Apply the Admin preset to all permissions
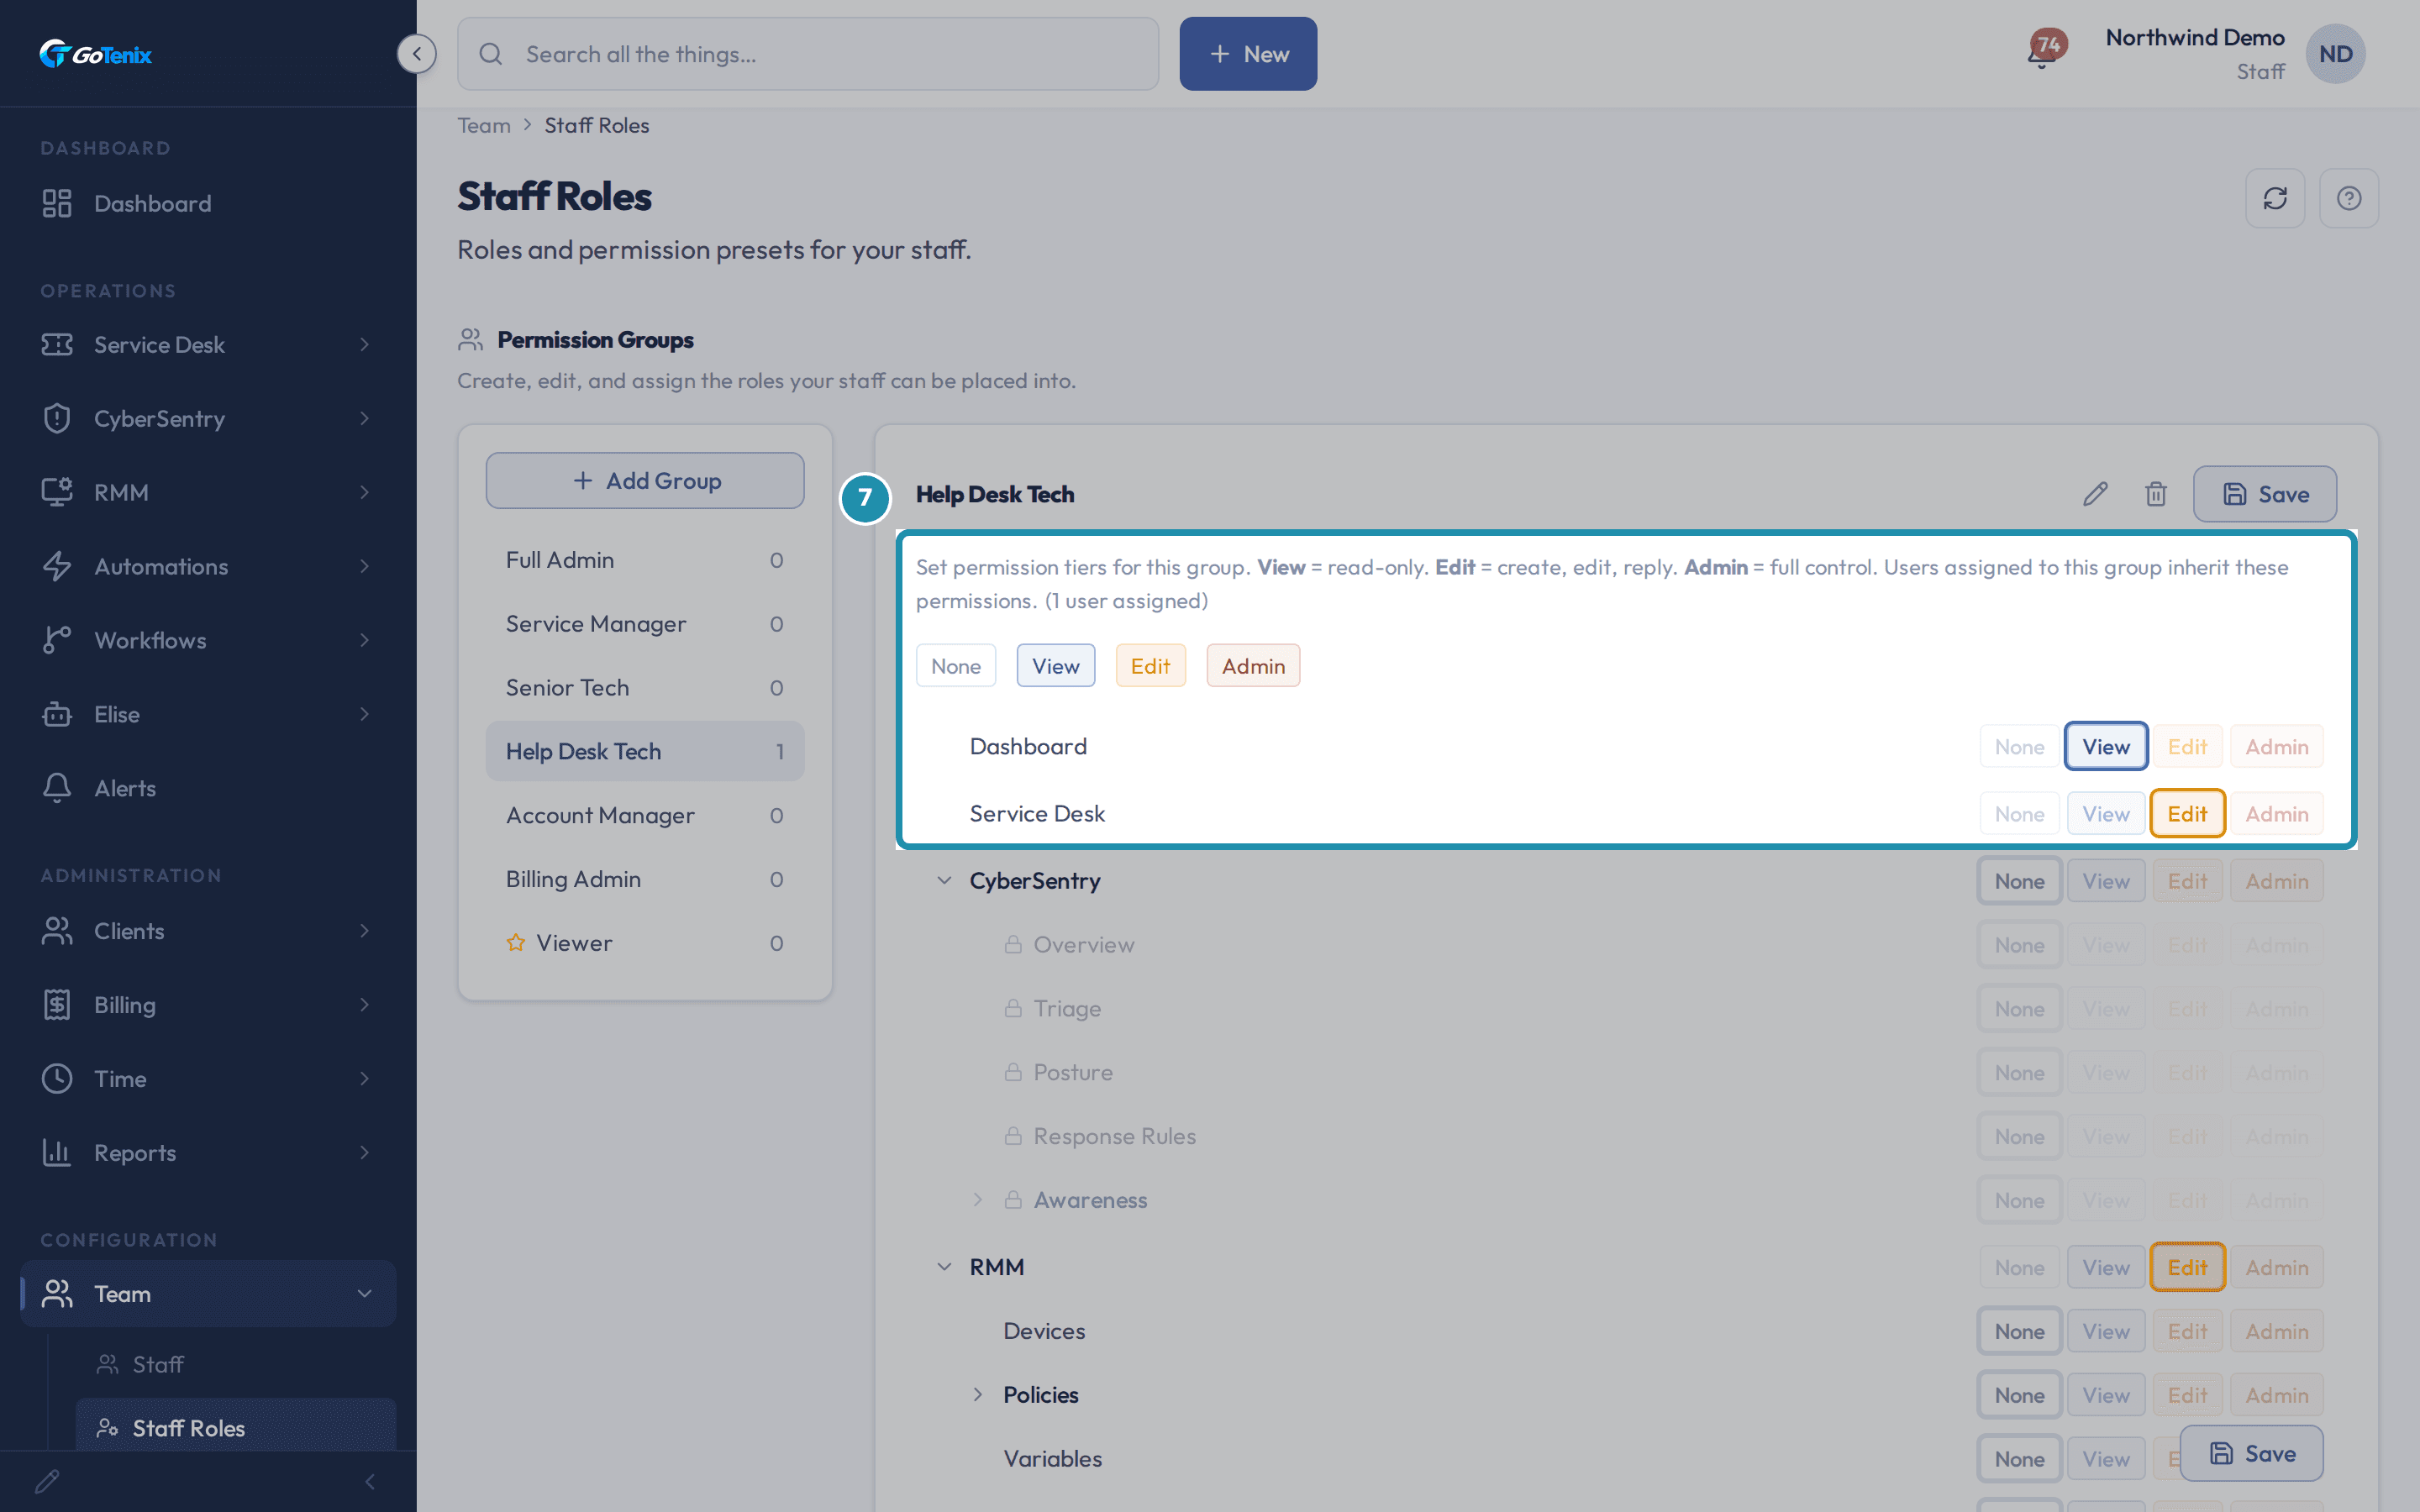 [1253, 666]
